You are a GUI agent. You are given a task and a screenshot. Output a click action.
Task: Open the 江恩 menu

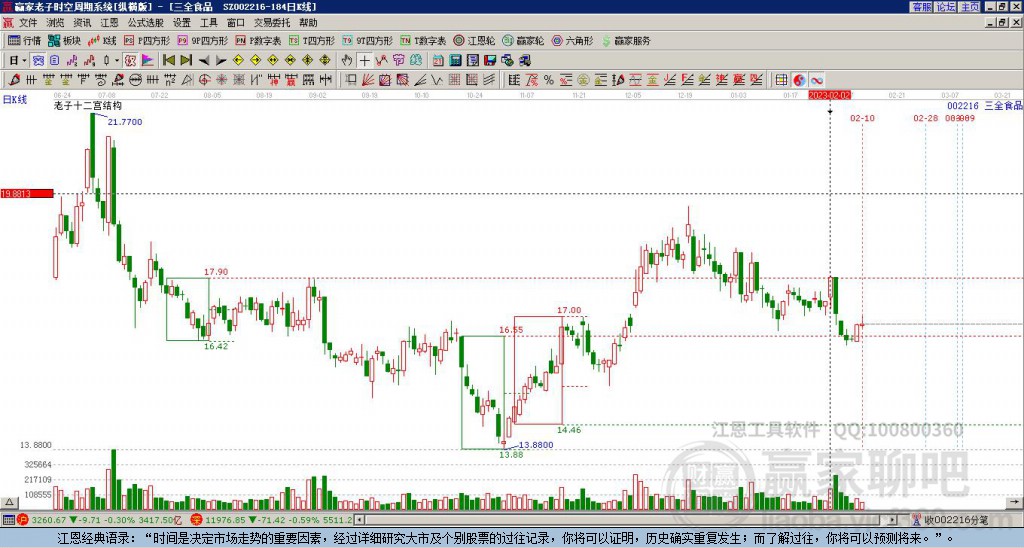(109, 22)
